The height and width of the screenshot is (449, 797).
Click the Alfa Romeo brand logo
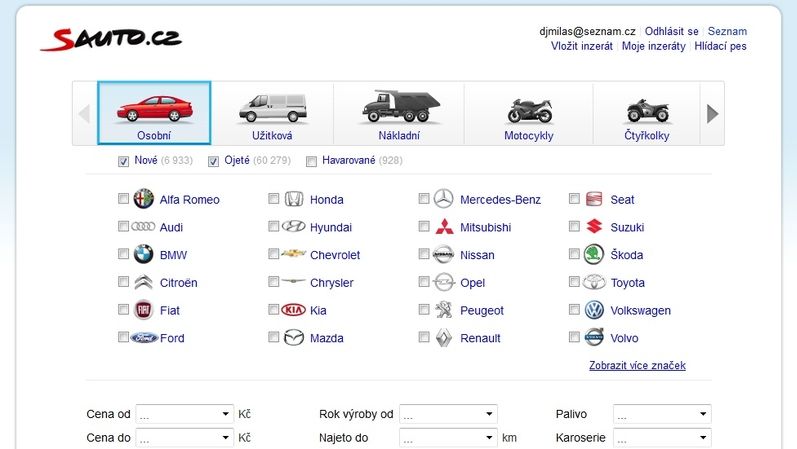[143, 199]
